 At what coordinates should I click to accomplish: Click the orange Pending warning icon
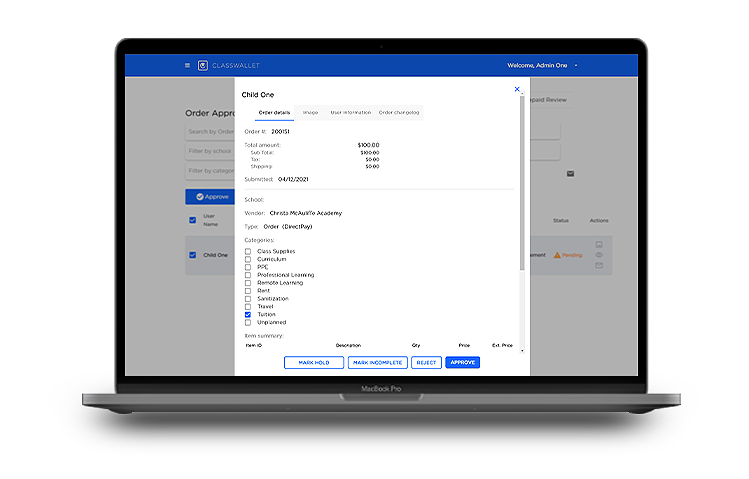(x=557, y=255)
